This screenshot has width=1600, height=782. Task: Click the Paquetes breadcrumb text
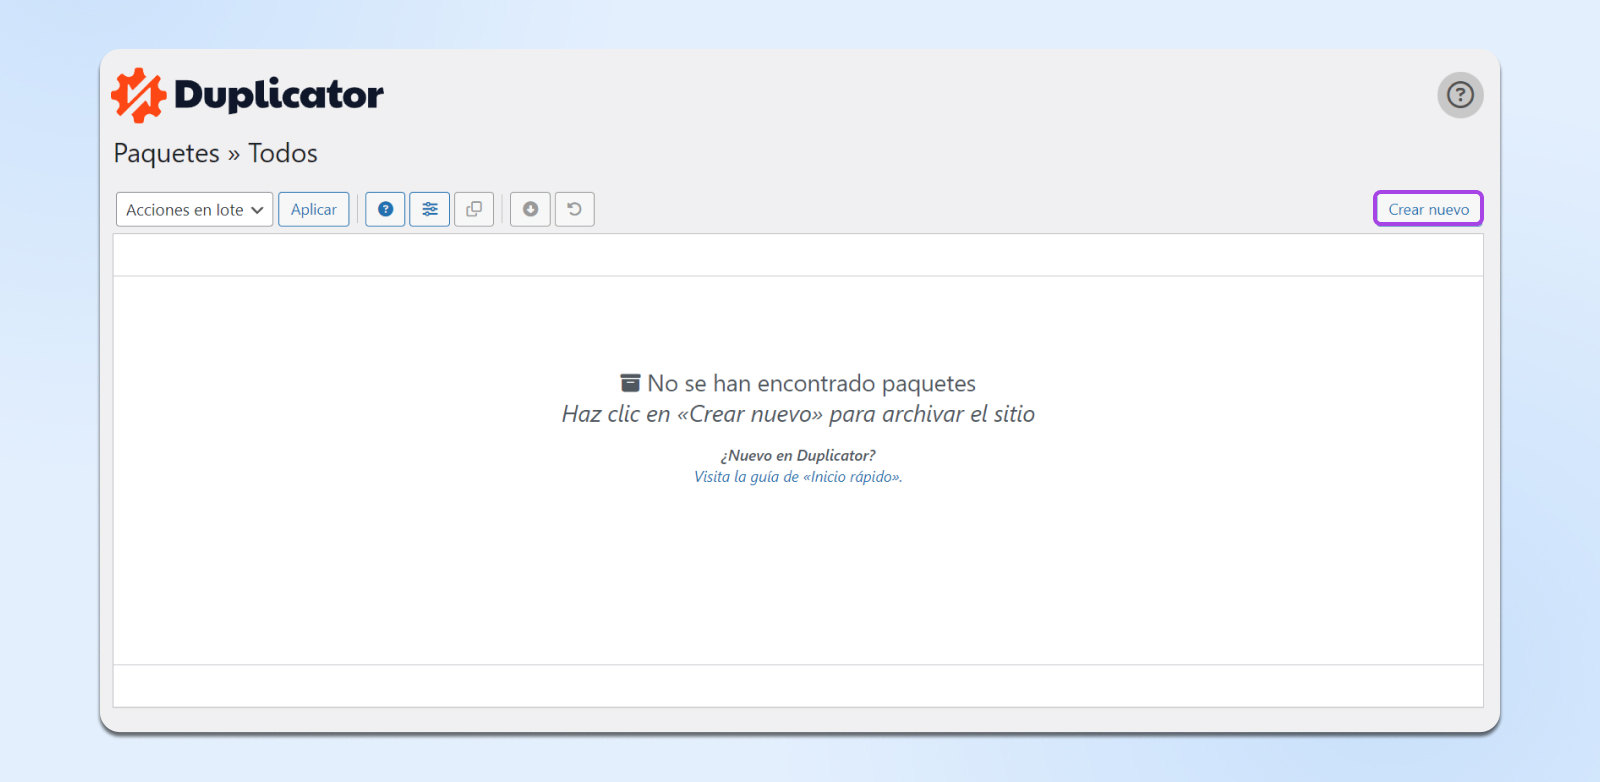coord(166,153)
